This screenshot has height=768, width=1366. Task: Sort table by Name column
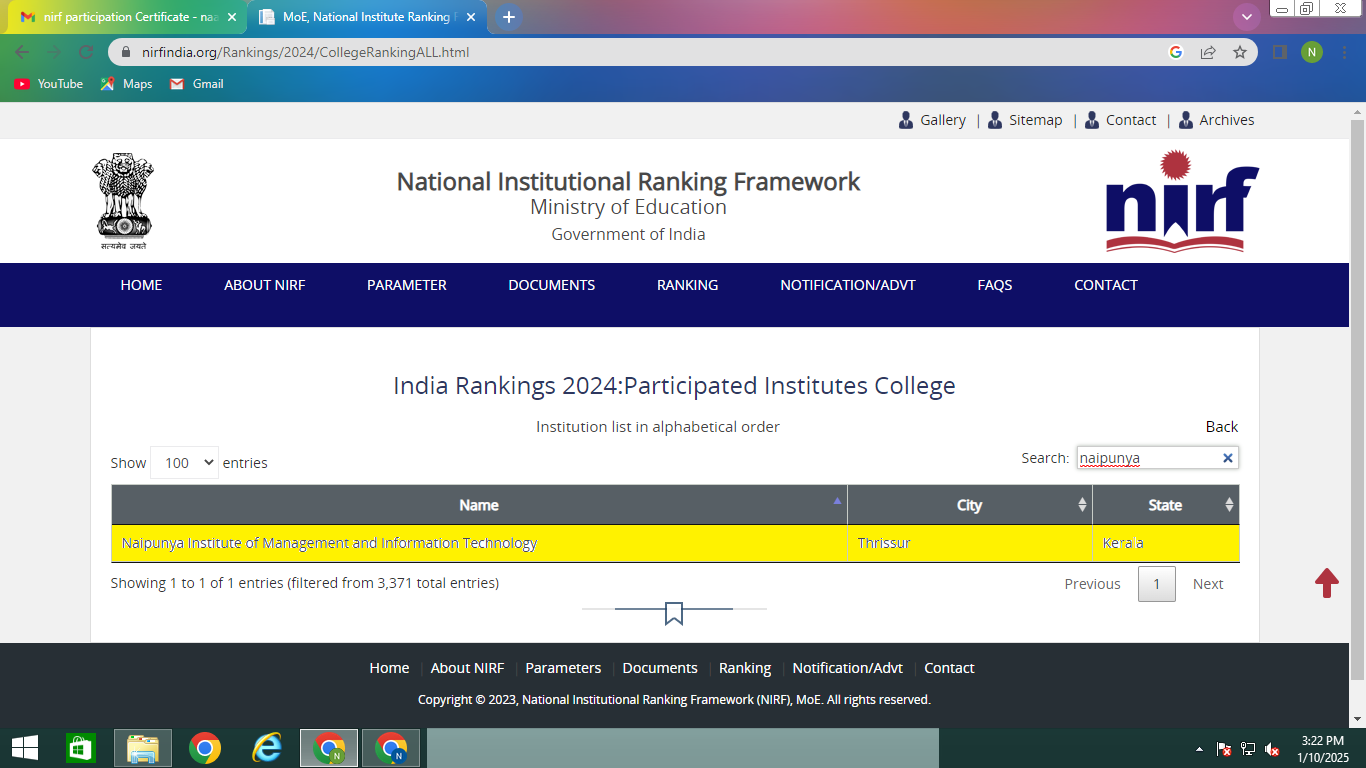479,505
